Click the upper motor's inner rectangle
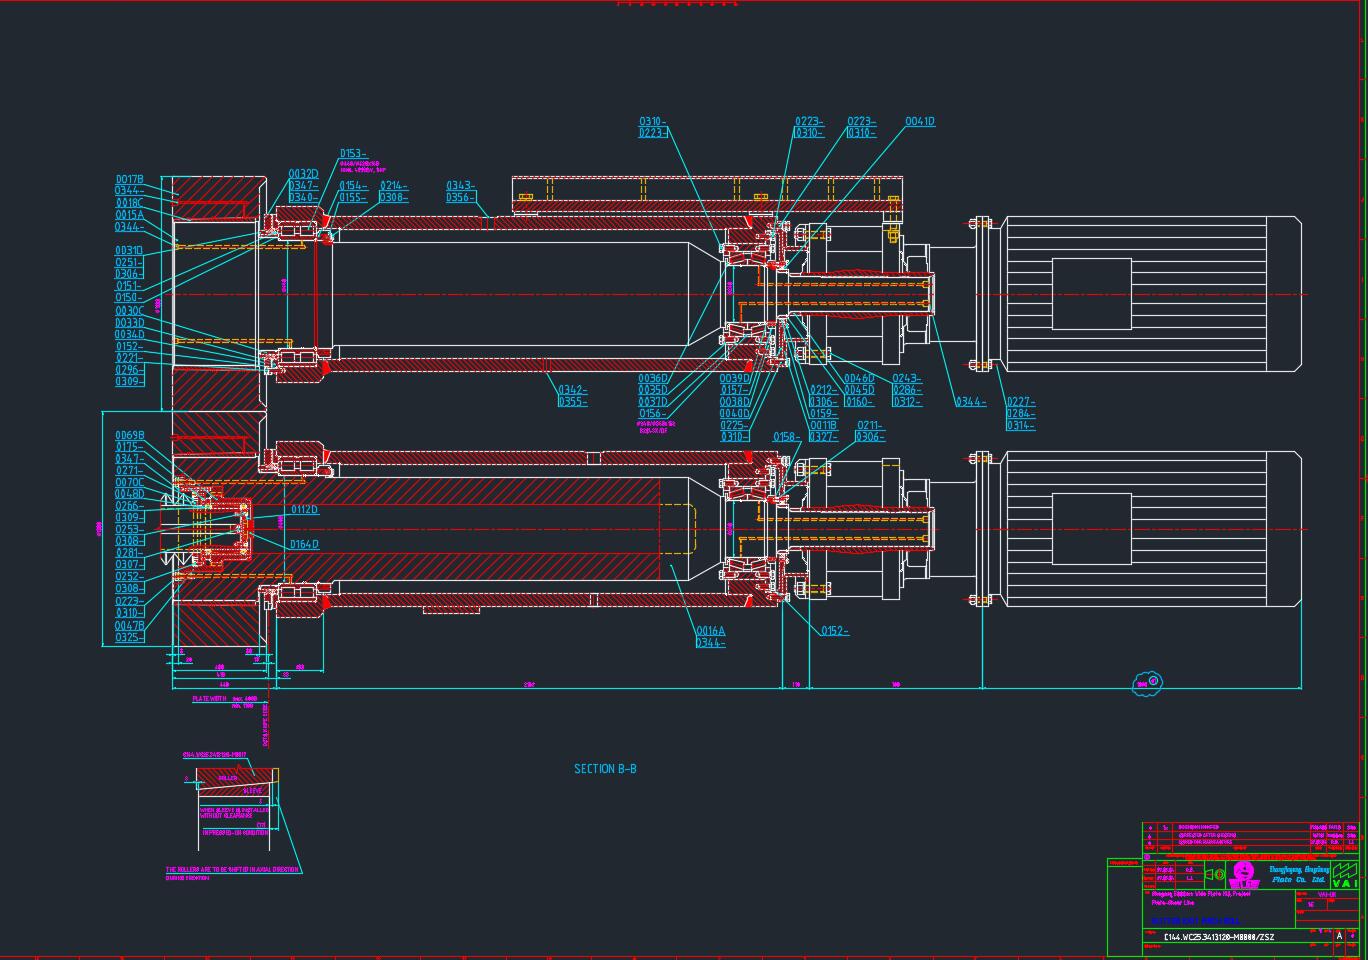 pos(1091,294)
